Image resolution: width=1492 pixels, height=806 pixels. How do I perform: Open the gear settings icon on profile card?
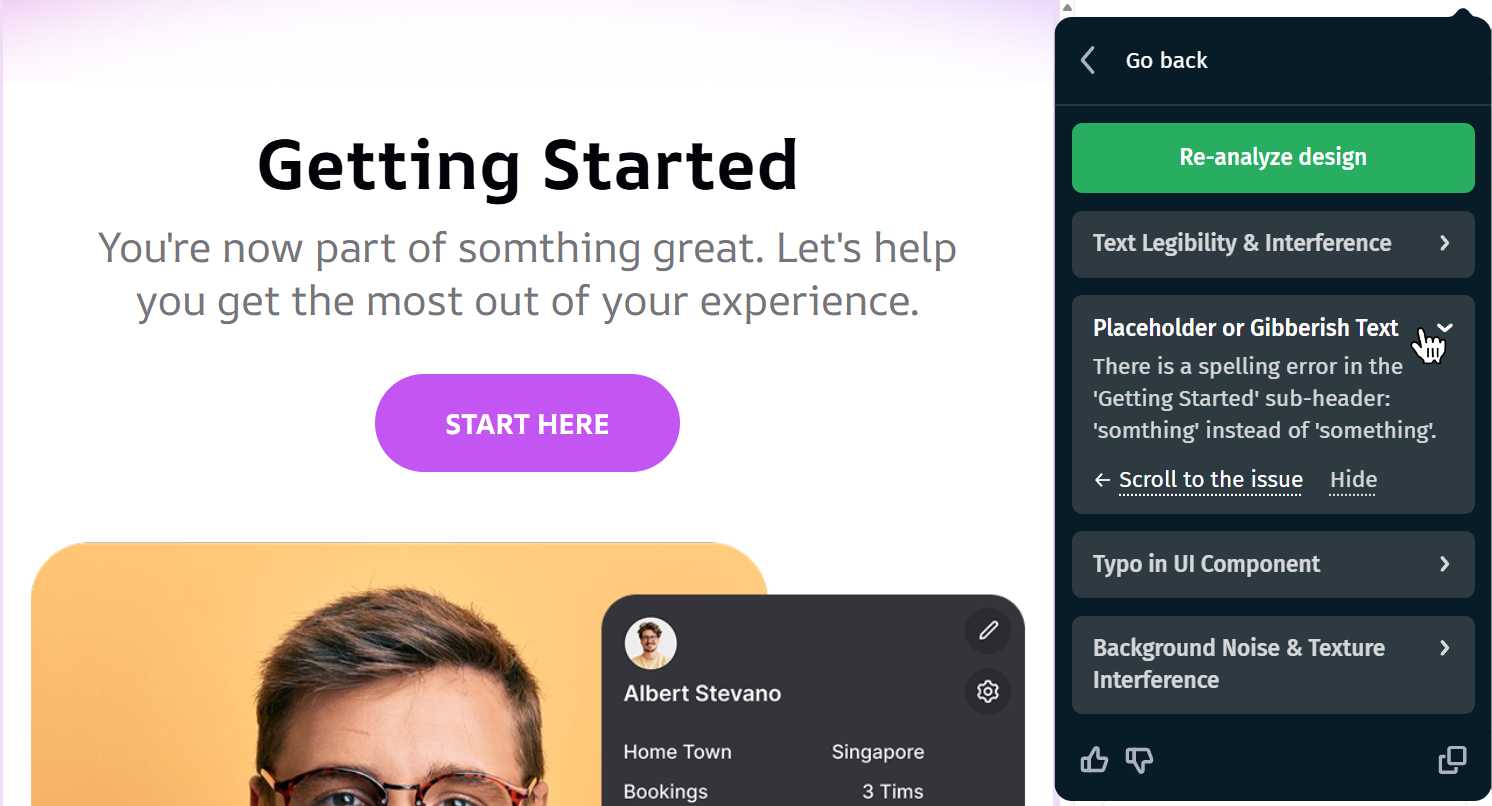pyautogui.click(x=988, y=692)
